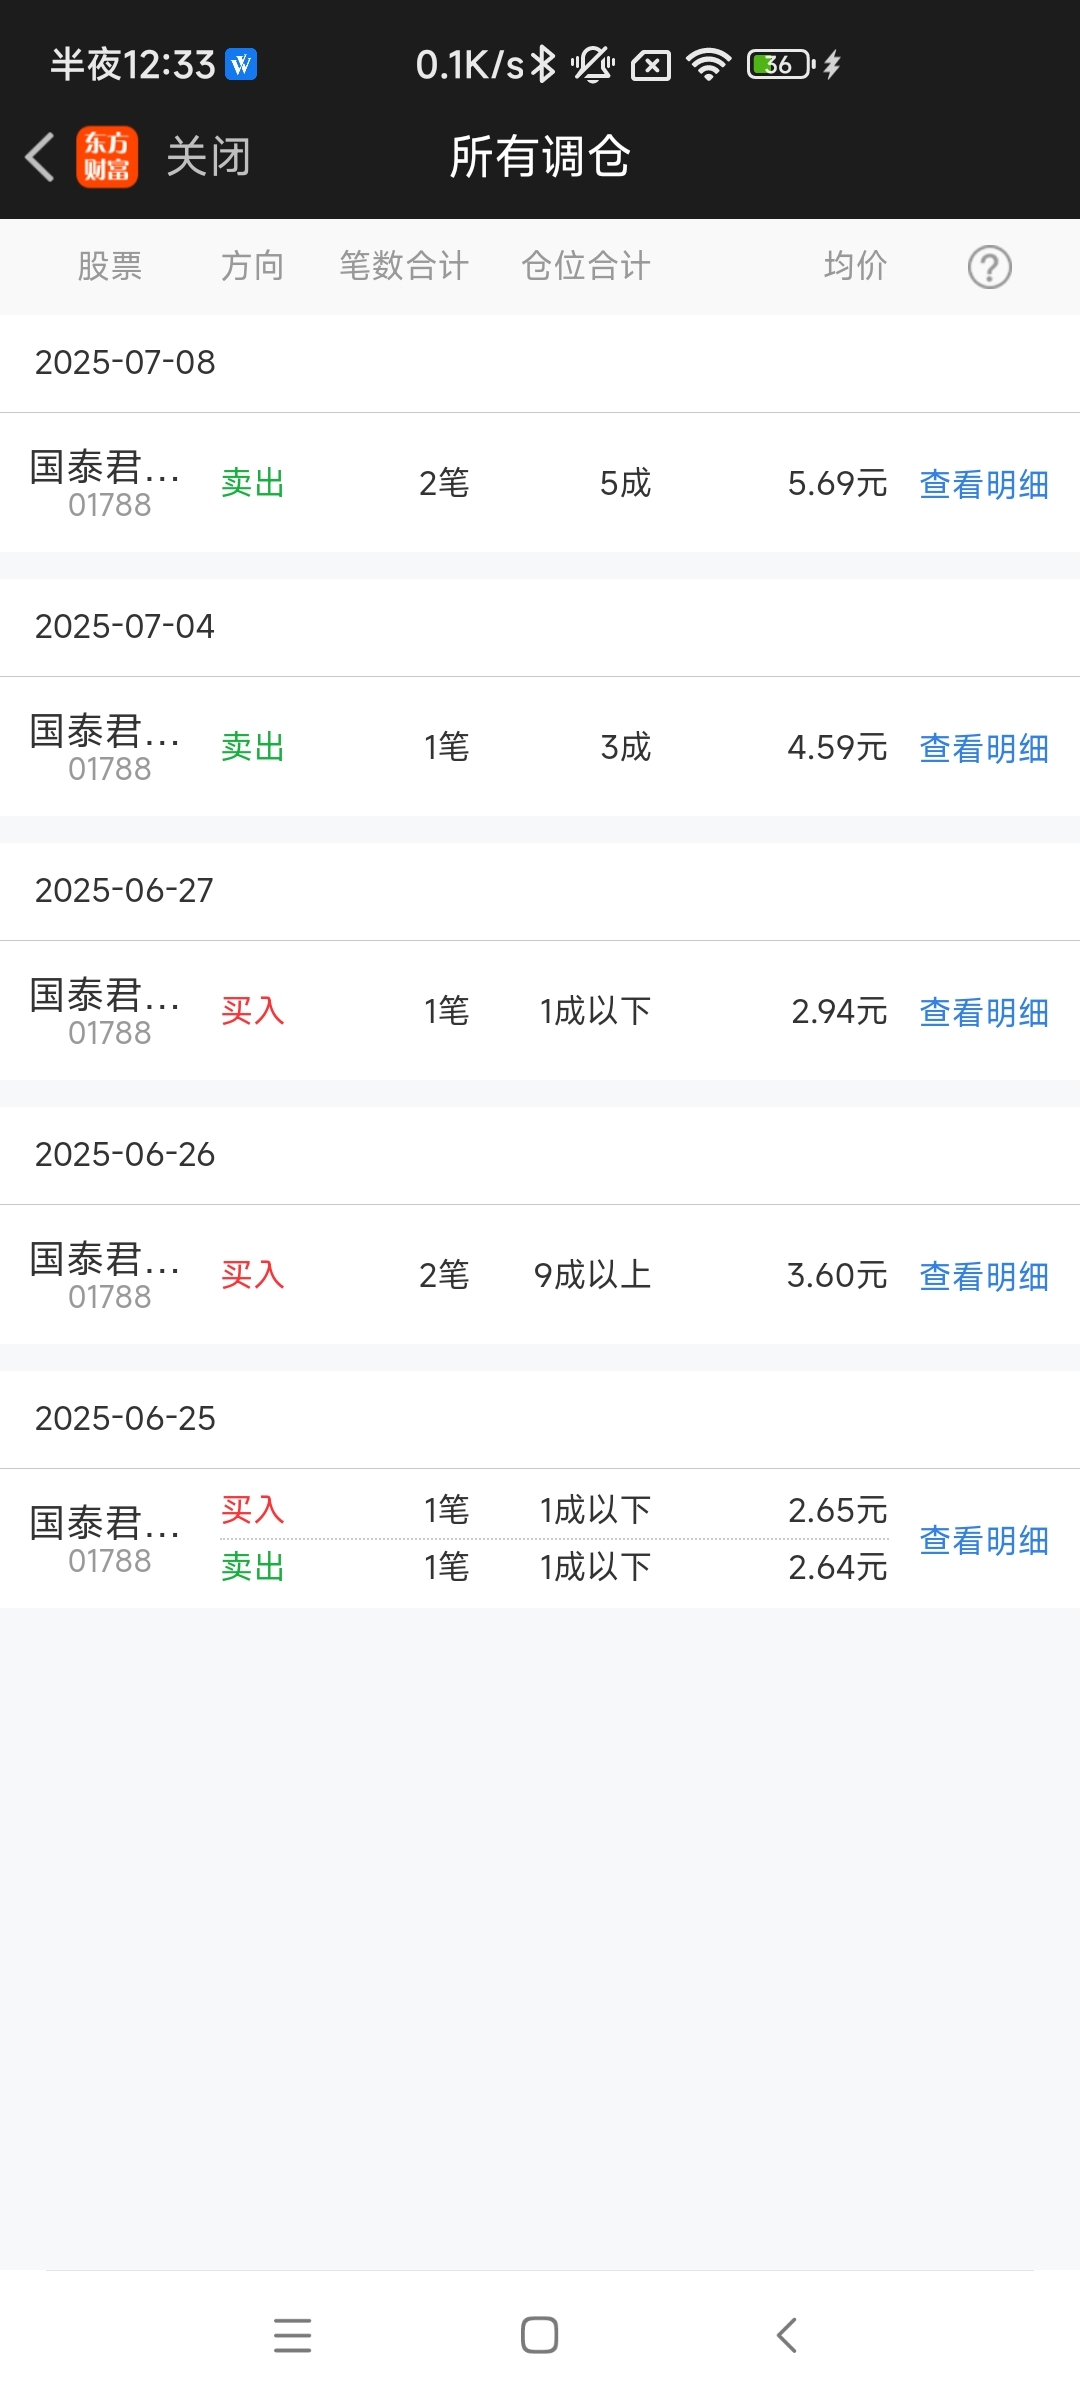Tap the 仓位合计 column header

click(x=586, y=266)
